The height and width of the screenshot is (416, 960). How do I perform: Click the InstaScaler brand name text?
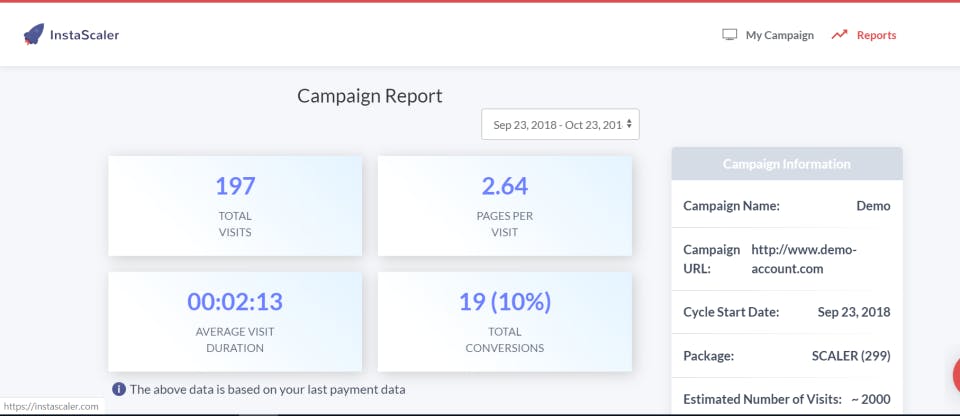(84, 35)
